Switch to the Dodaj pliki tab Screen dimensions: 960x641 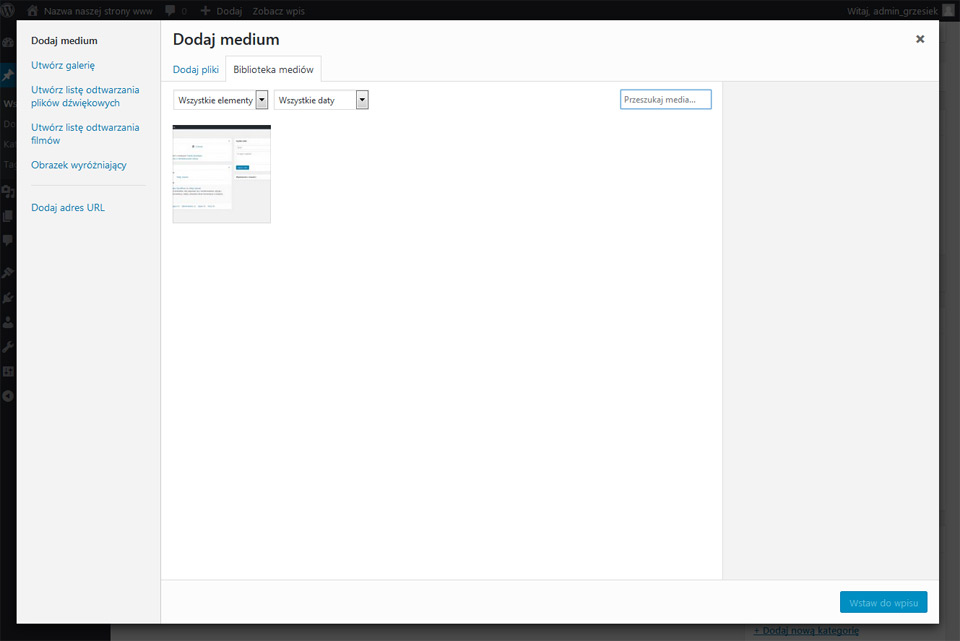(195, 70)
